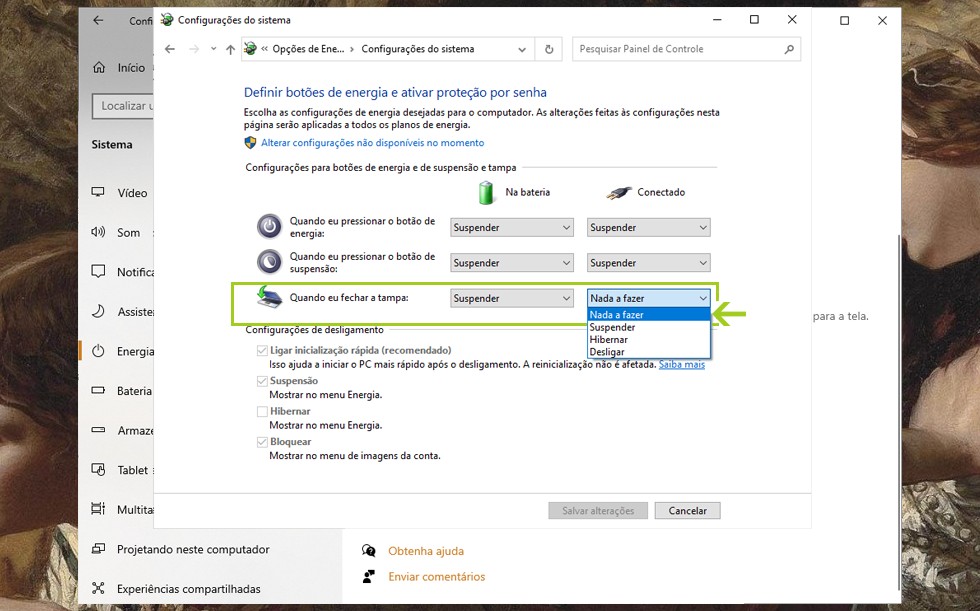Click the Cancelar button
The width and height of the screenshot is (980, 611).
687,511
